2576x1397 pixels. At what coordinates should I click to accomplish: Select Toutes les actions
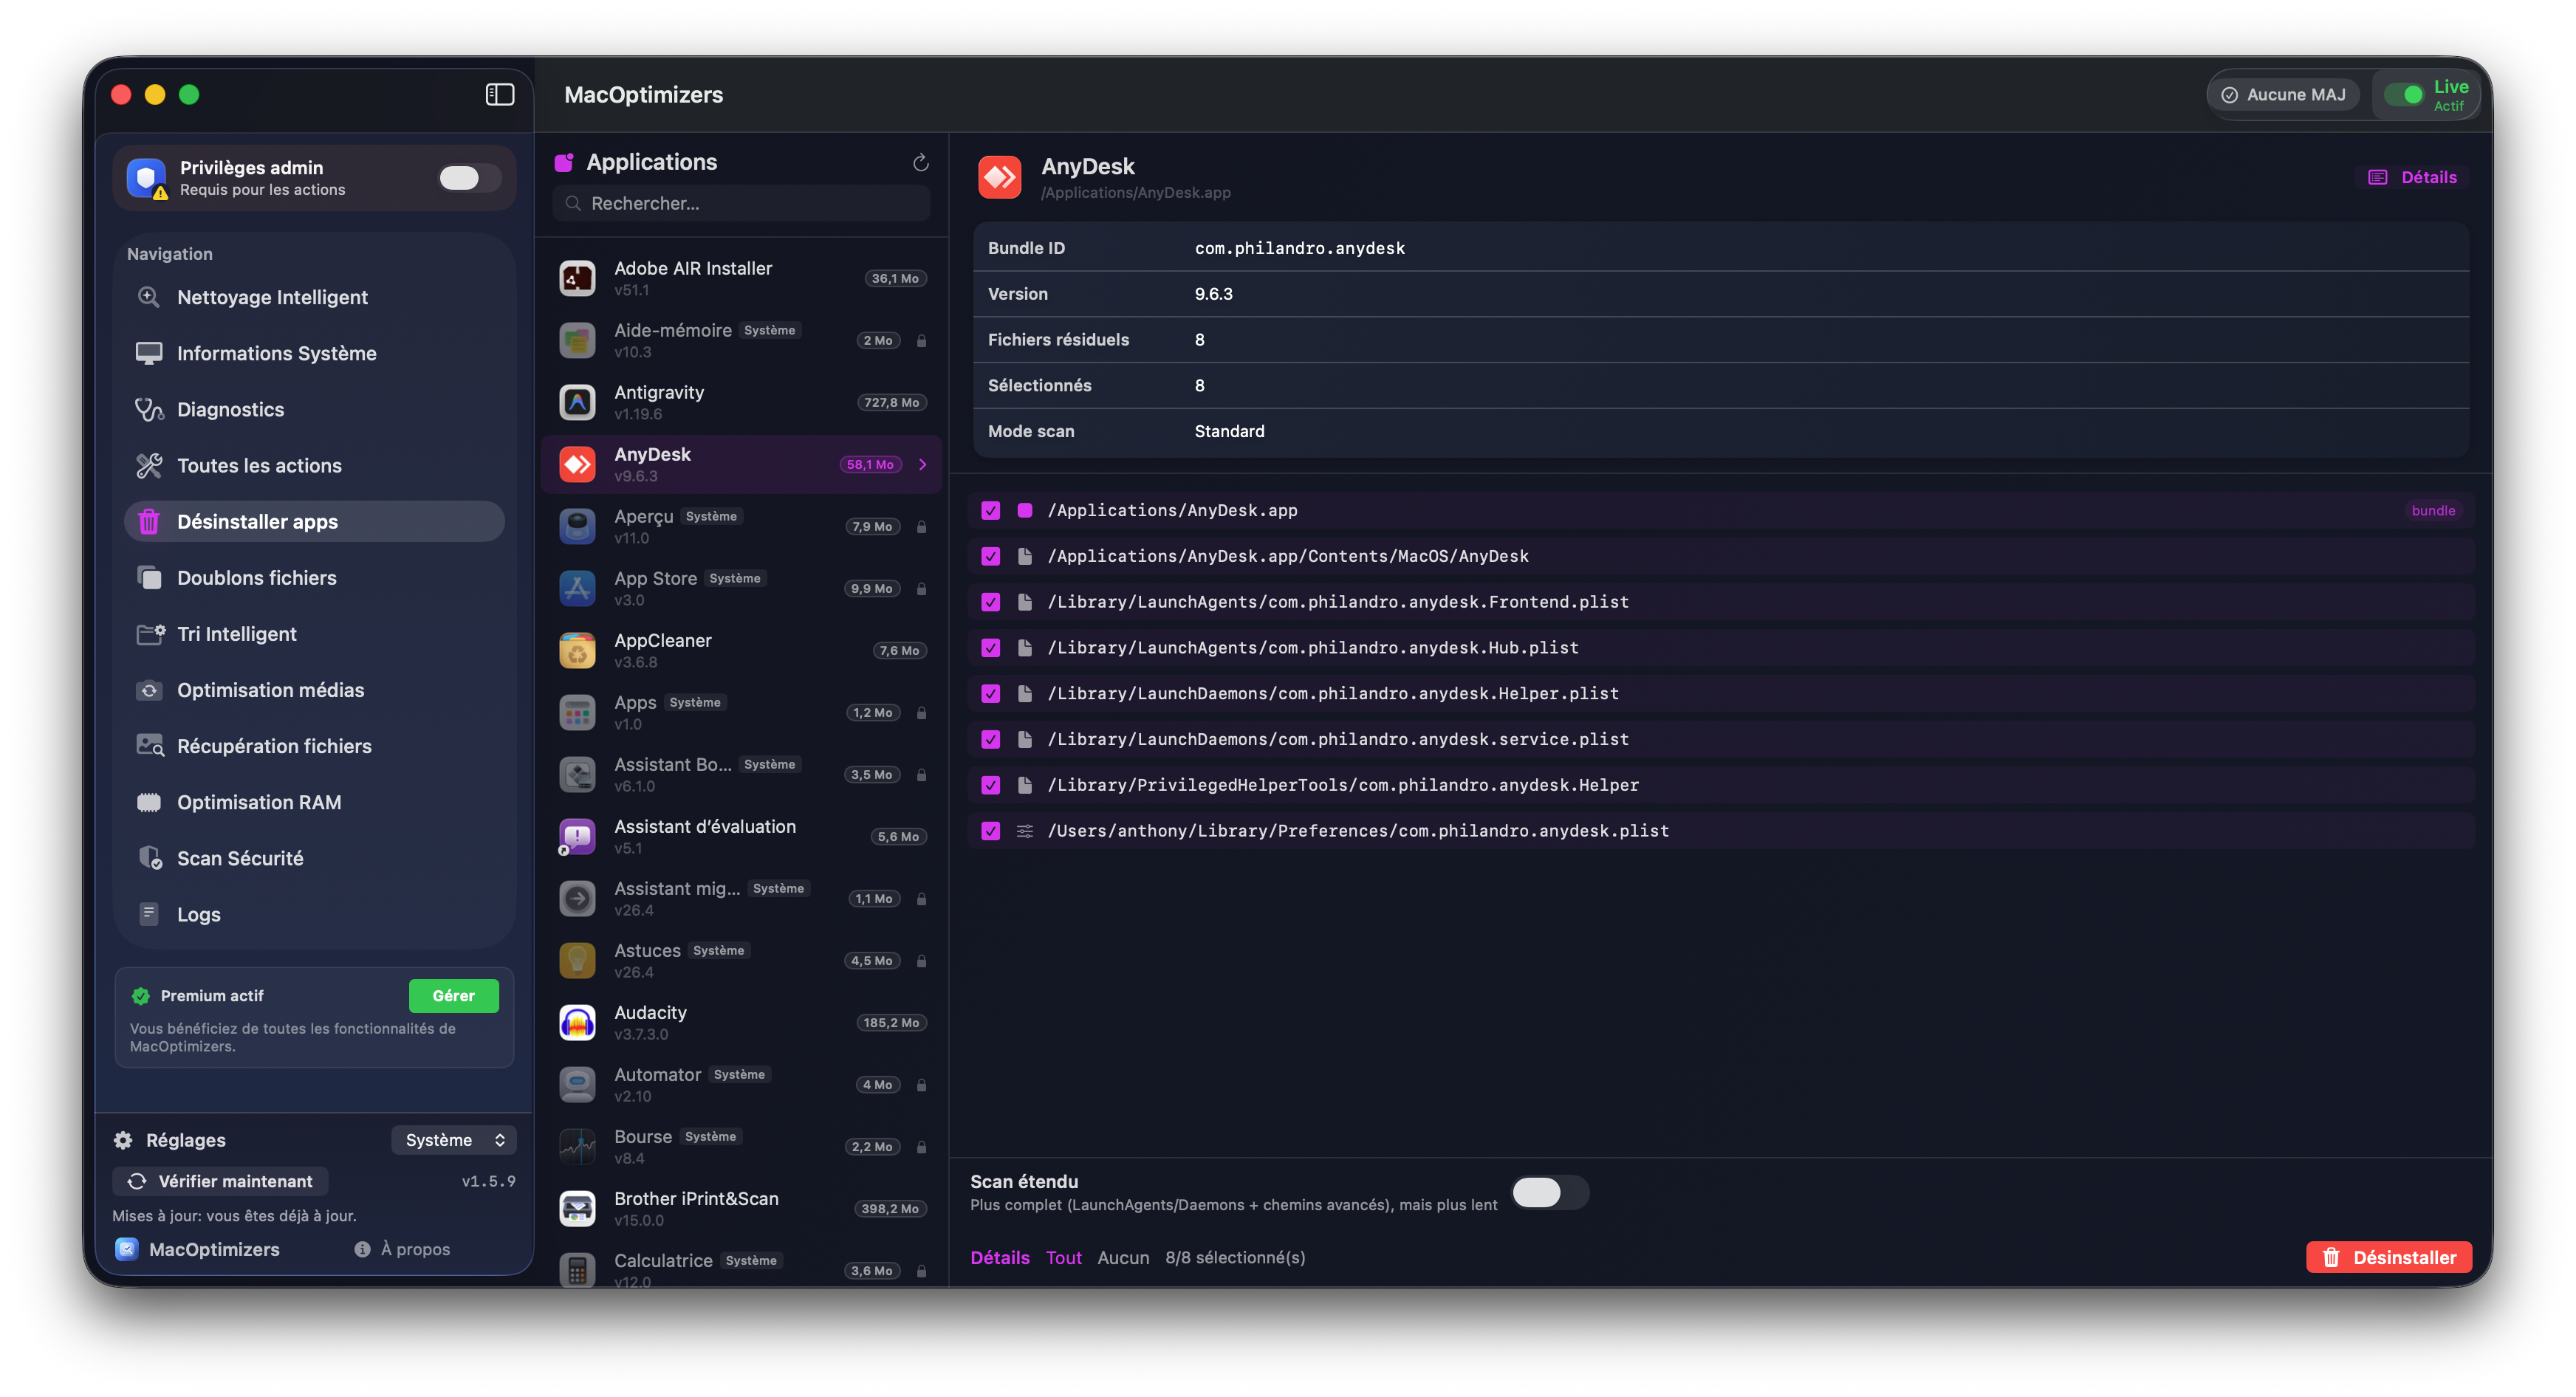pos(258,465)
